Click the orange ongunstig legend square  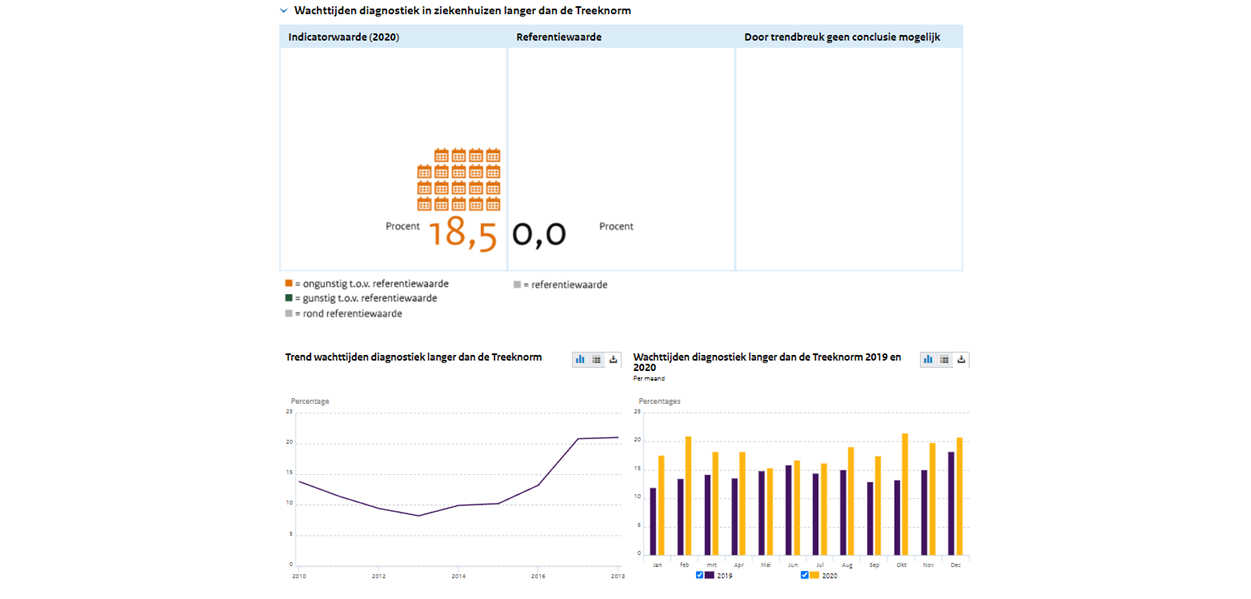289,284
